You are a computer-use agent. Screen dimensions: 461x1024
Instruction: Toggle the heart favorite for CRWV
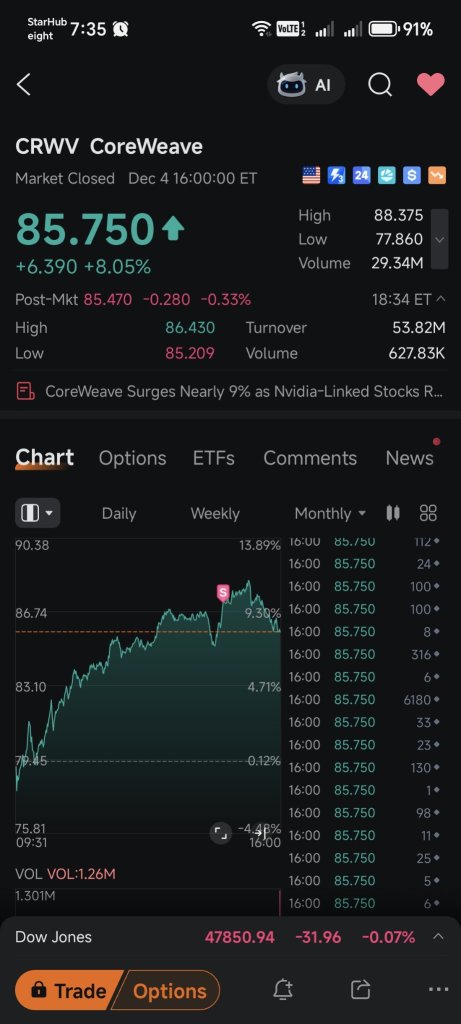[x=431, y=84]
